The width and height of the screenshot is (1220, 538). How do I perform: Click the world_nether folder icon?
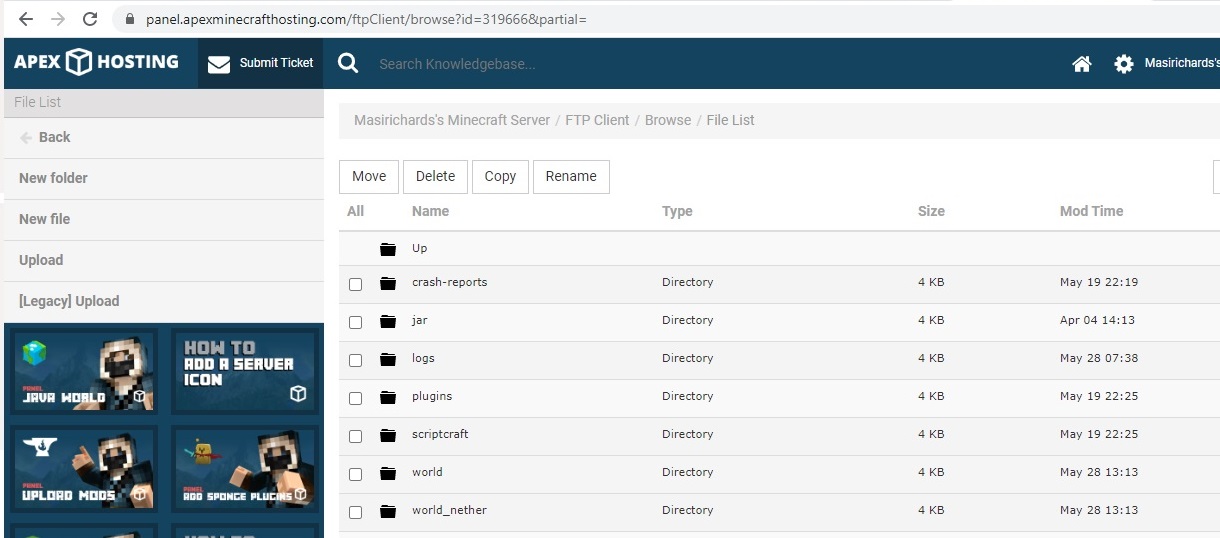[x=388, y=511]
